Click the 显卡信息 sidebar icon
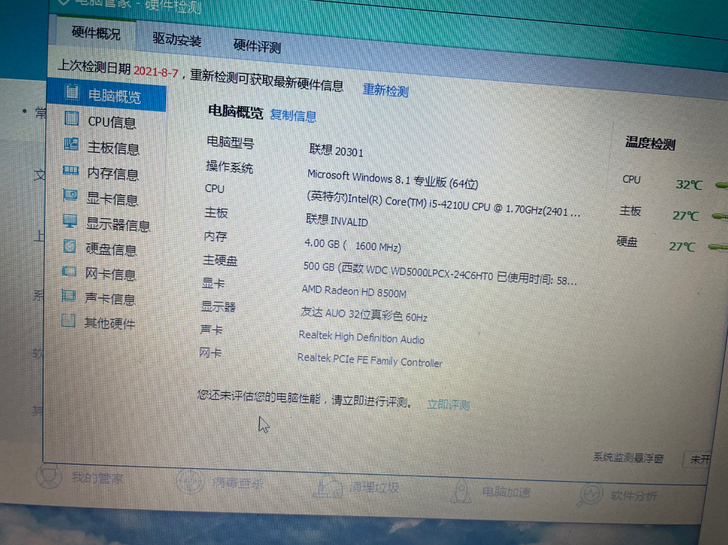The width and height of the screenshot is (728, 545). [70, 195]
